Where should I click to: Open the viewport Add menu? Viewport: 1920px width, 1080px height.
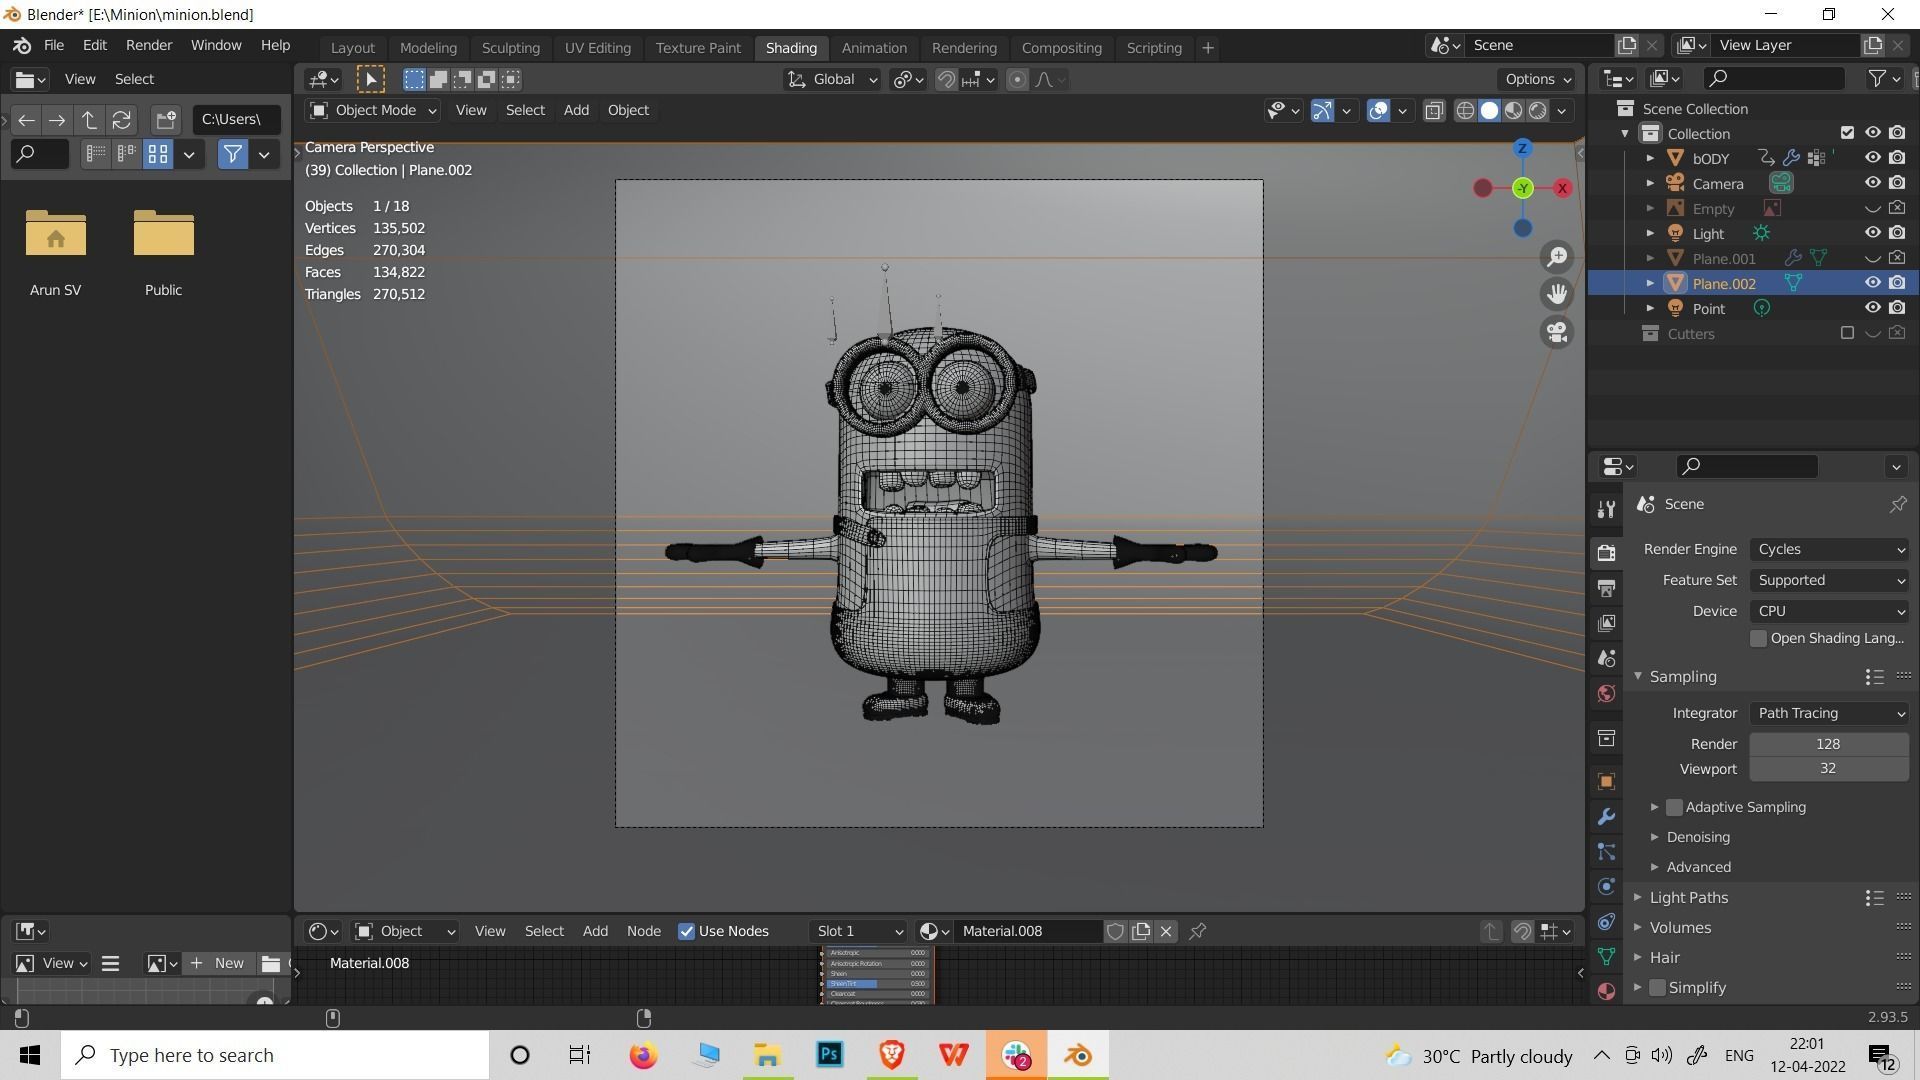pyautogui.click(x=576, y=110)
